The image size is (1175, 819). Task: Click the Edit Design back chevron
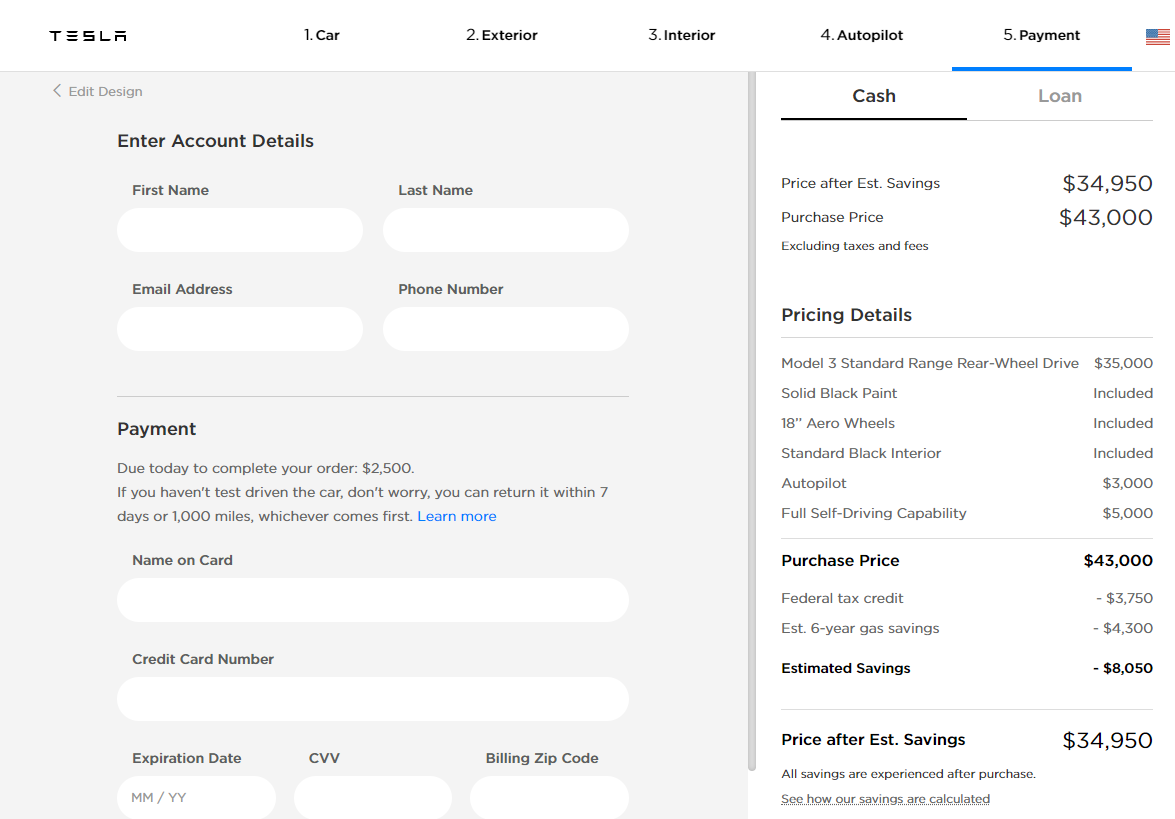tap(57, 91)
